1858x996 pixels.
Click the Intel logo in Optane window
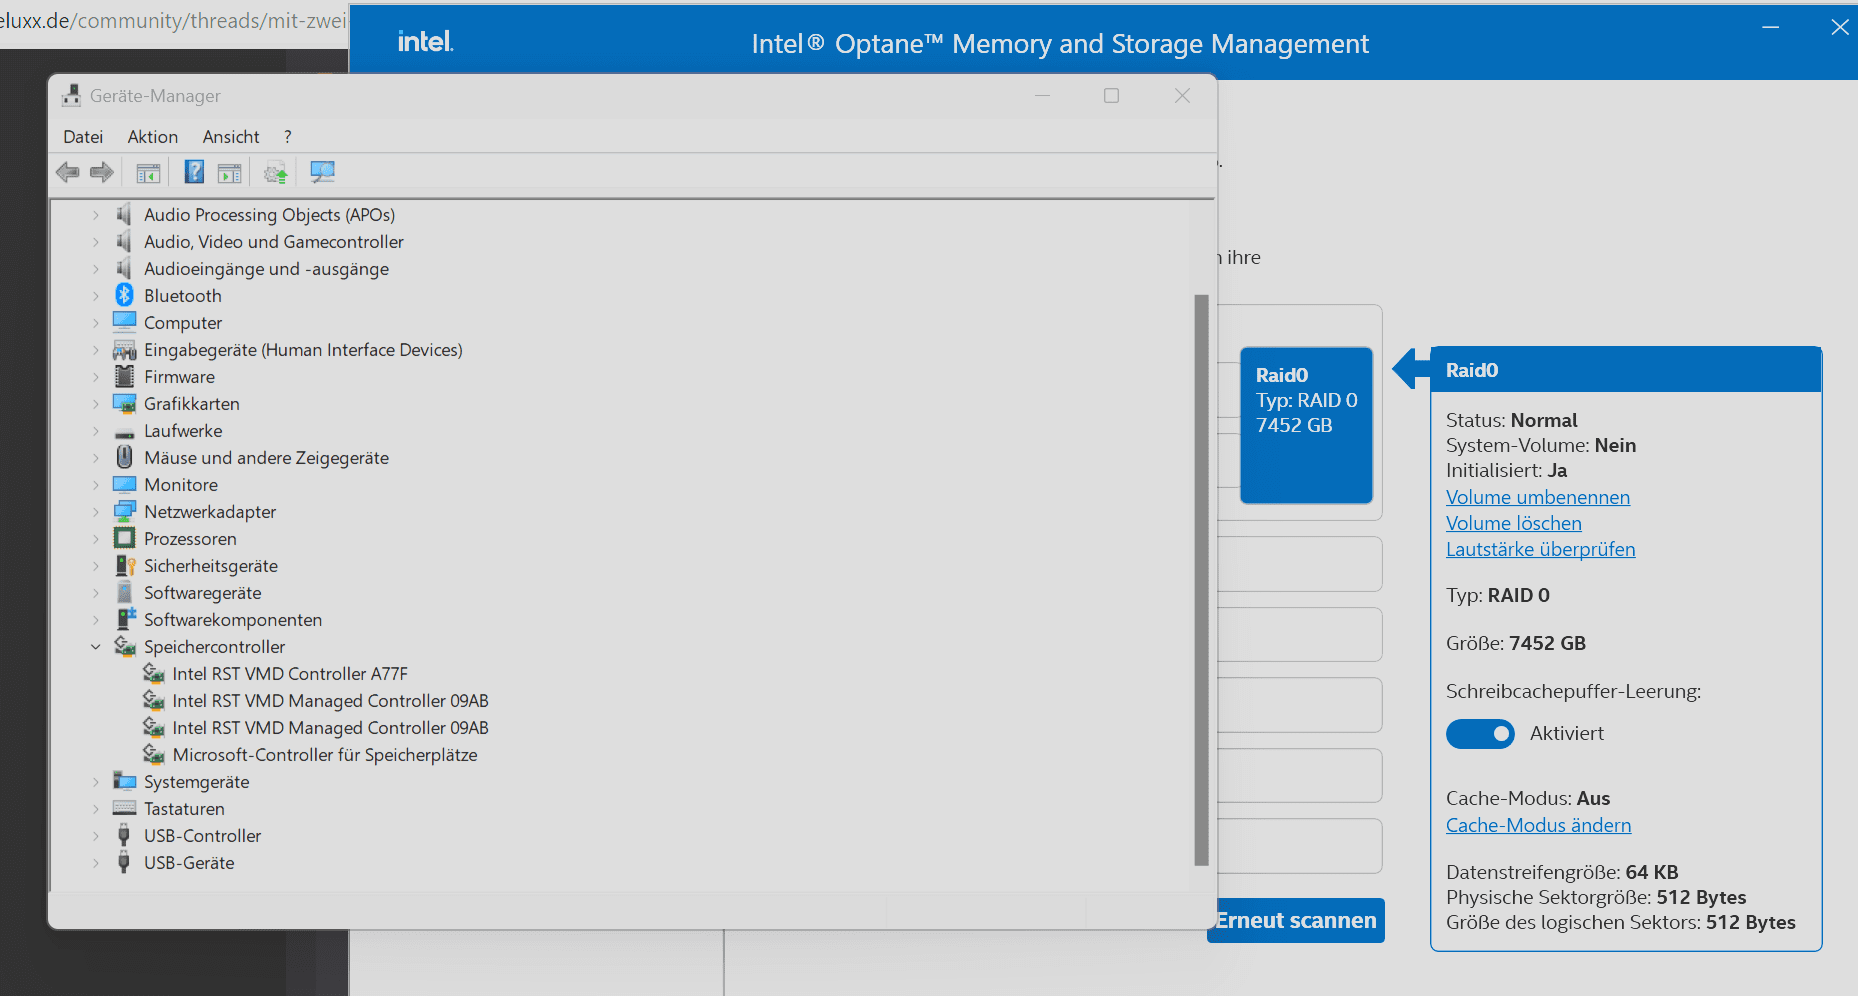(425, 42)
